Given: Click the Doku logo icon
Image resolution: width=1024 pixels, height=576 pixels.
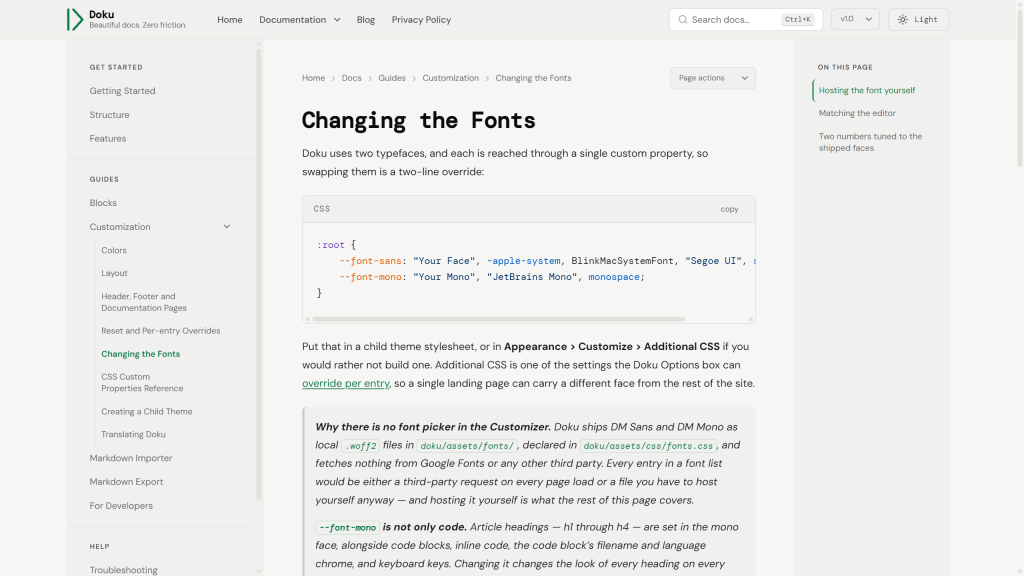Looking at the screenshot, I should coord(75,20).
